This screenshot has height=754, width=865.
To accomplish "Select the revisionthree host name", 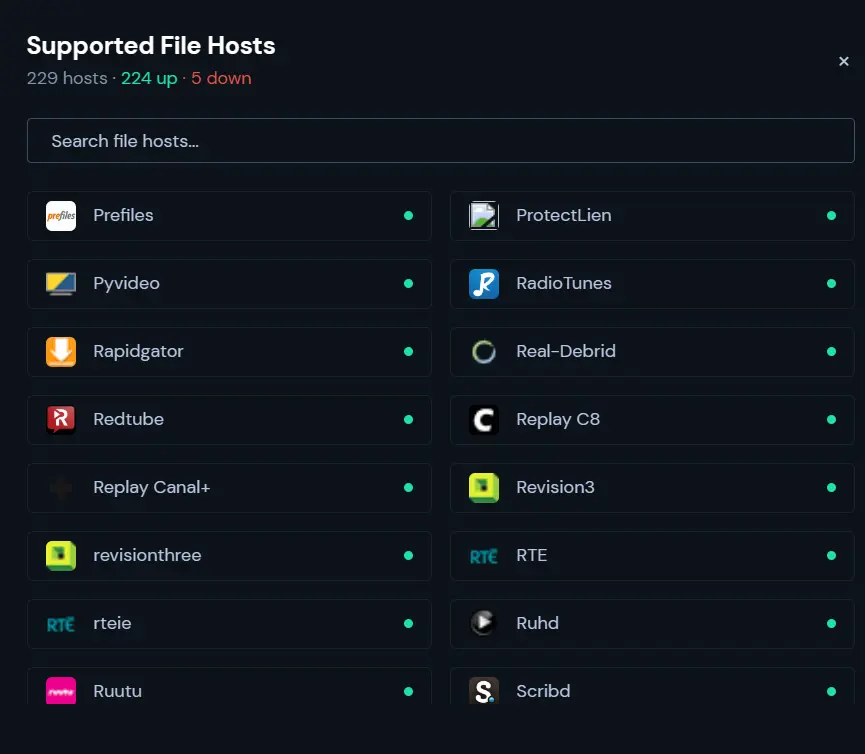I will pyautogui.click(x=147, y=555).
